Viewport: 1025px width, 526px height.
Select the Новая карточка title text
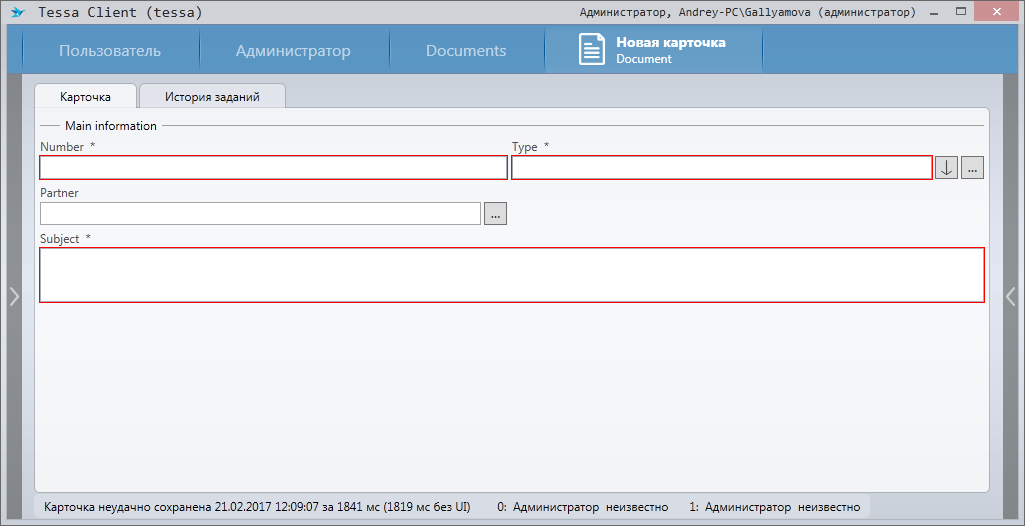(670, 43)
